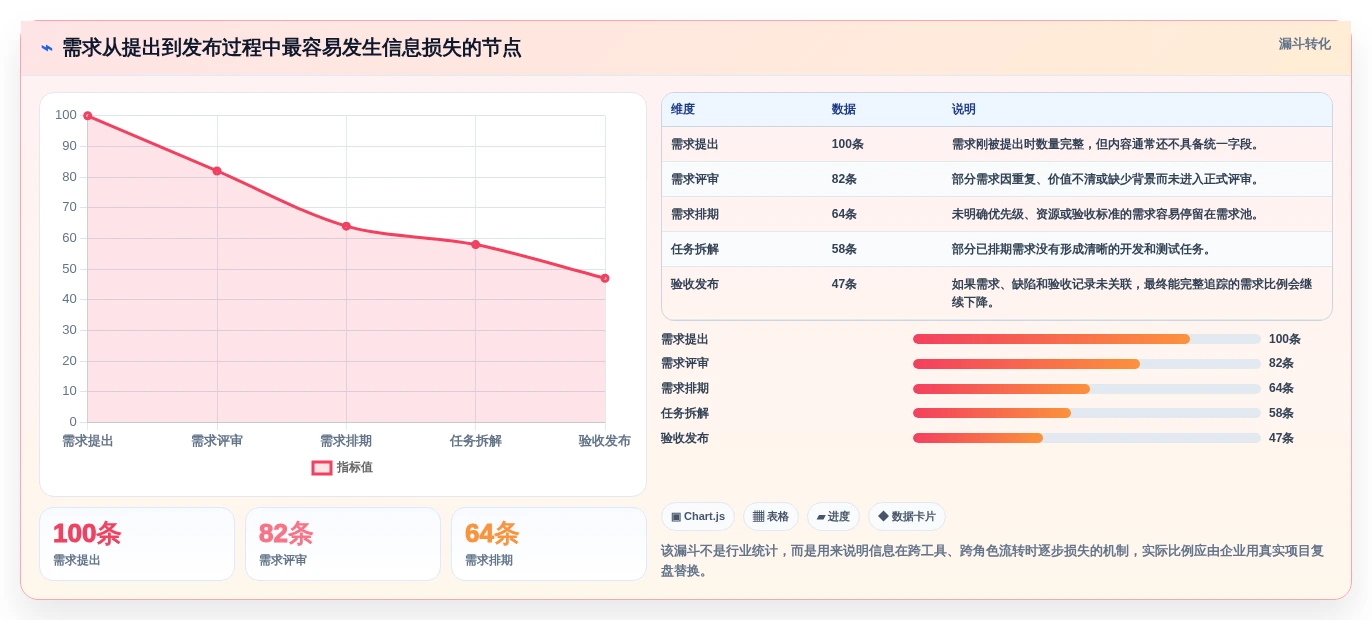Click the 100条 label beside the progress bar
This screenshot has width=1372, height=620.
1285,339
